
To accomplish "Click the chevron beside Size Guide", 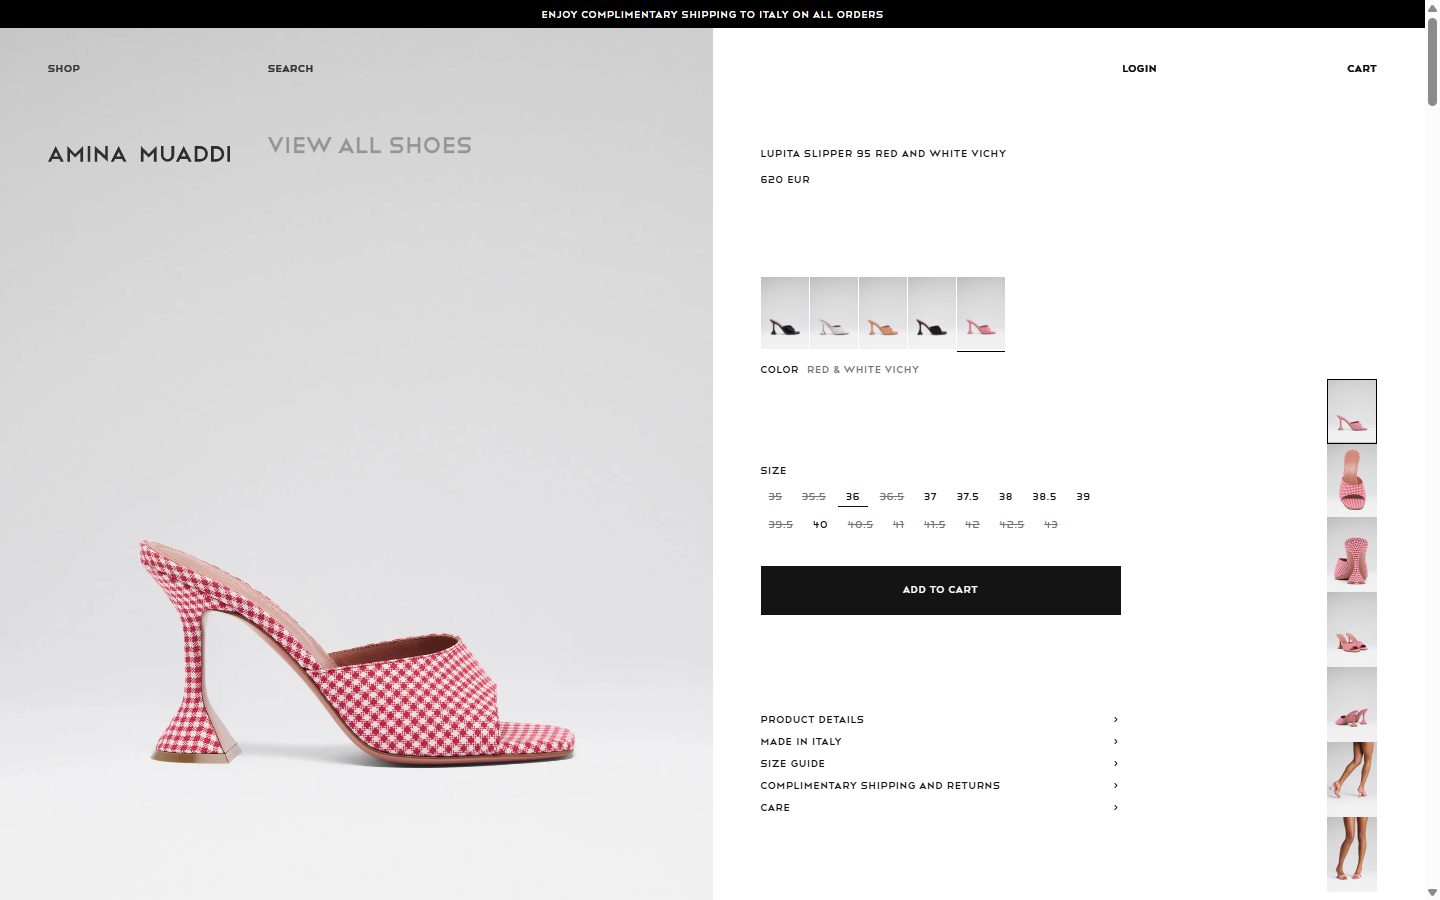I will [1115, 764].
